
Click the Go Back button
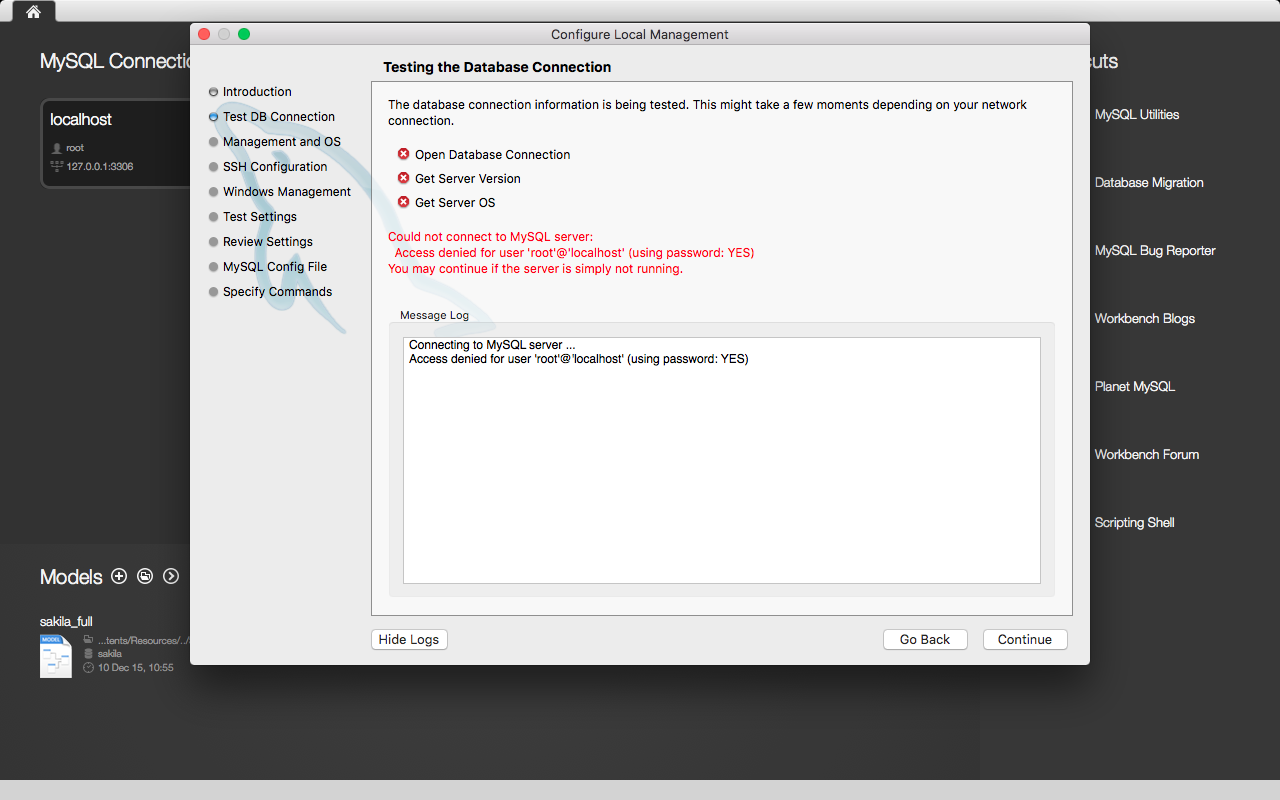[925, 640]
